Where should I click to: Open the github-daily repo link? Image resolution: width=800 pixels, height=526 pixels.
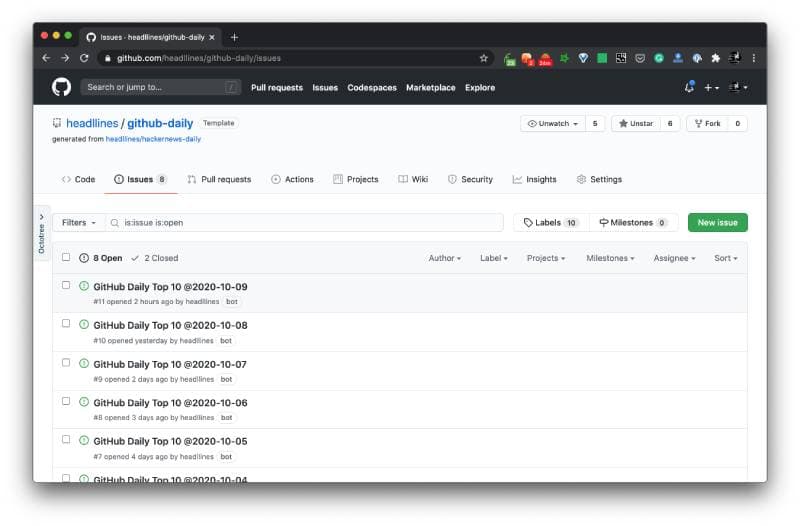160,123
